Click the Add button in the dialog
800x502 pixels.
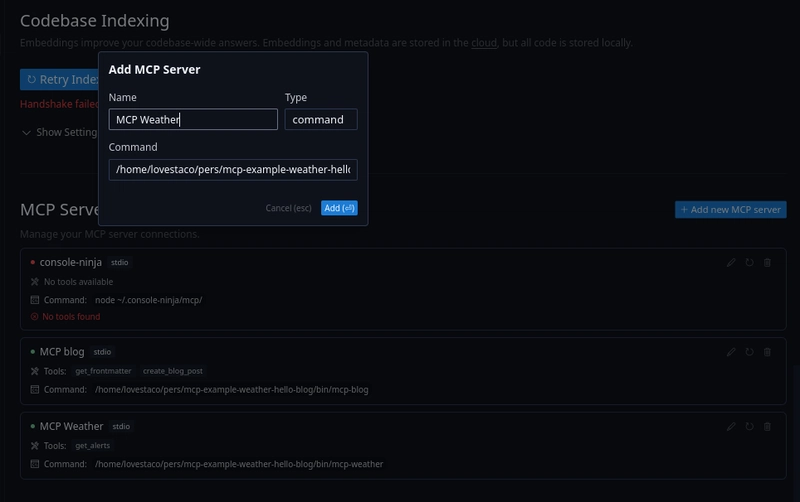(x=339, y=208)
